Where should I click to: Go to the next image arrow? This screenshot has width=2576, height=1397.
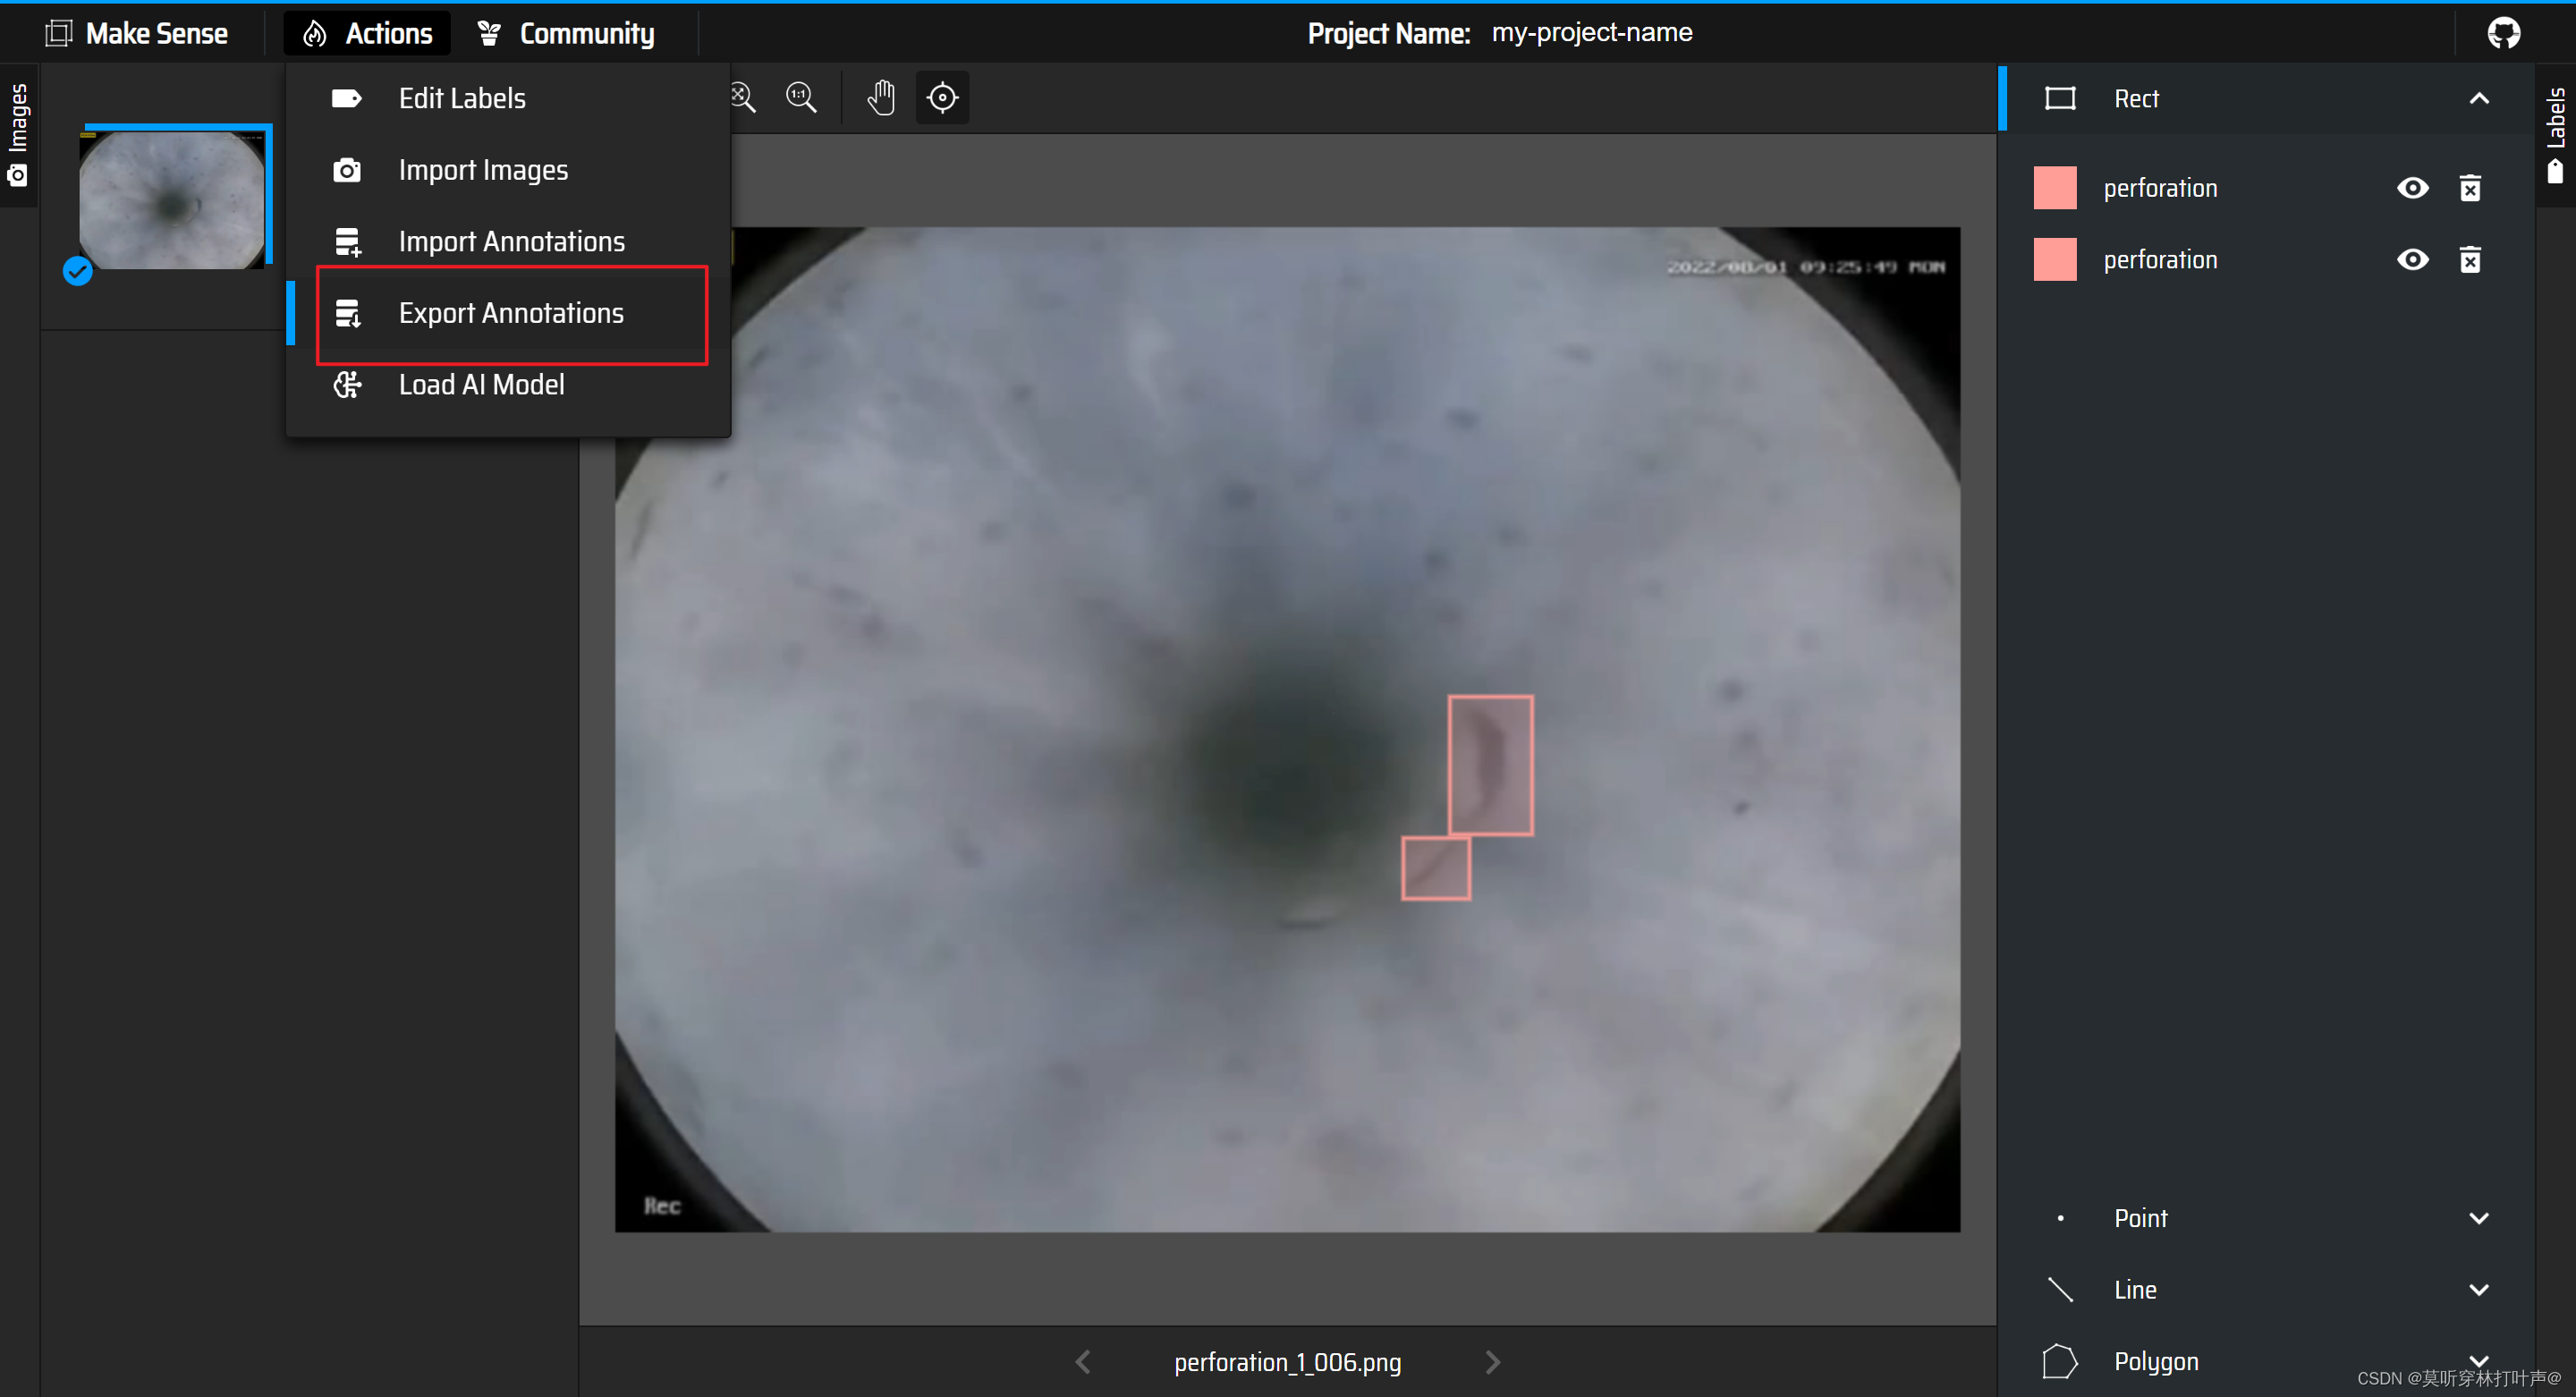click(x=1492, y=1362)
